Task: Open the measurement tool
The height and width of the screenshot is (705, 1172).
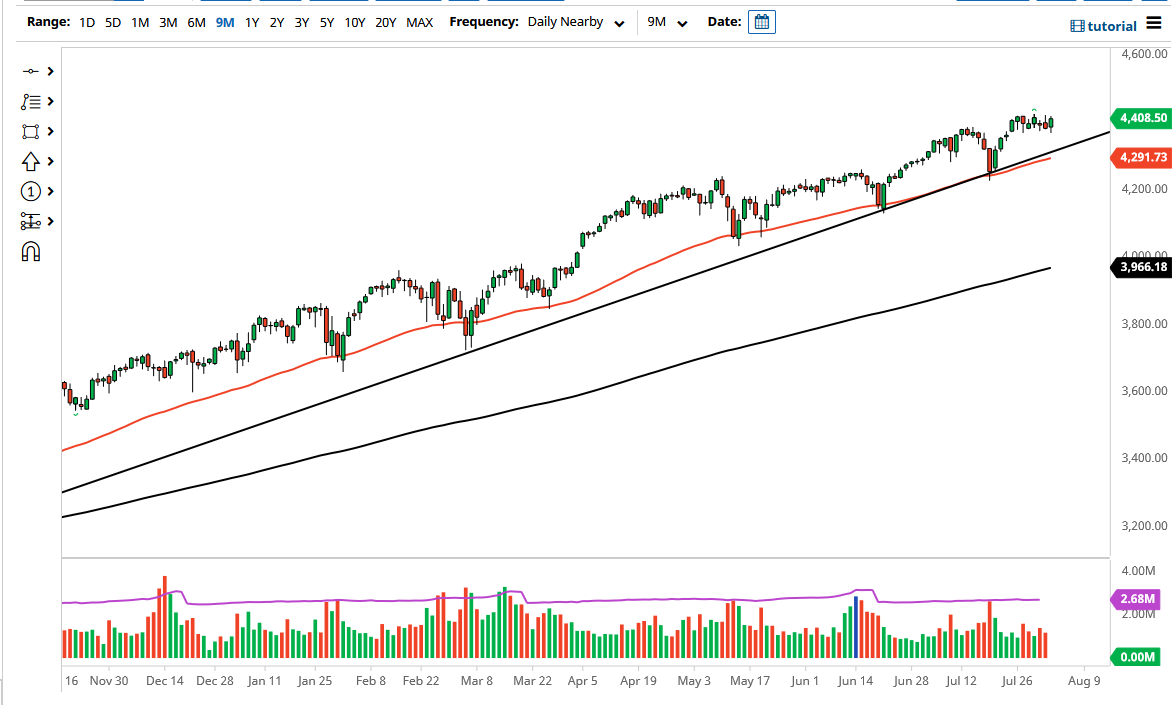Action: tap(28, 221)
